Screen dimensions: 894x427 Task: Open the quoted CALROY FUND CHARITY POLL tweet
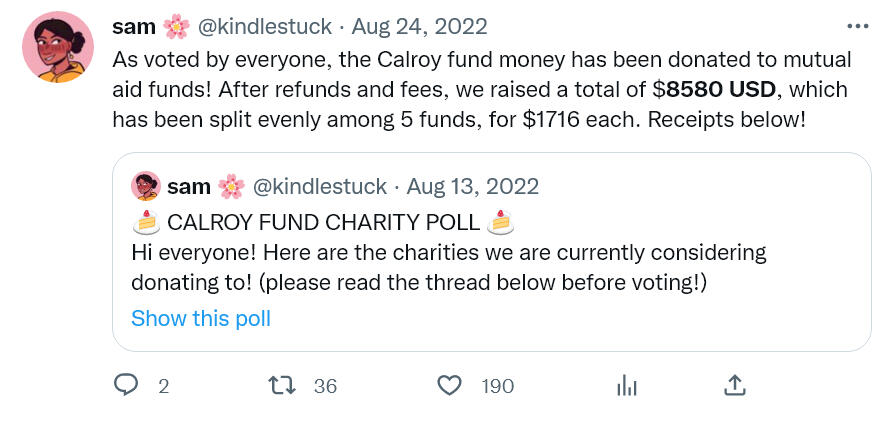click(491, 251)
